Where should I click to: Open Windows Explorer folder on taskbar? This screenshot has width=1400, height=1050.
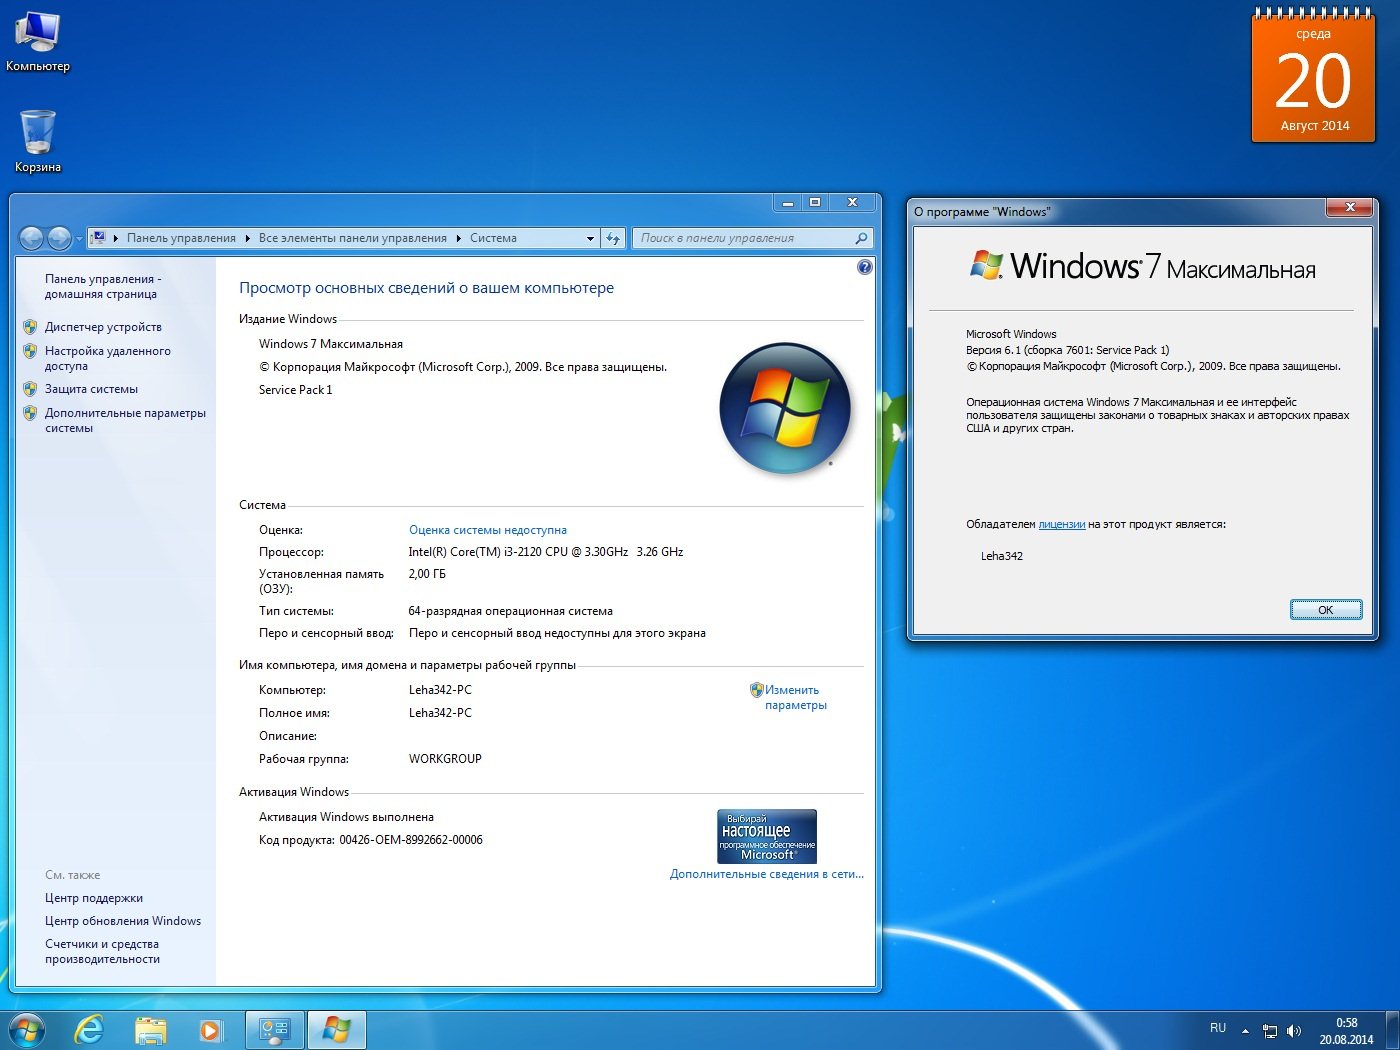click(150, 1030)
